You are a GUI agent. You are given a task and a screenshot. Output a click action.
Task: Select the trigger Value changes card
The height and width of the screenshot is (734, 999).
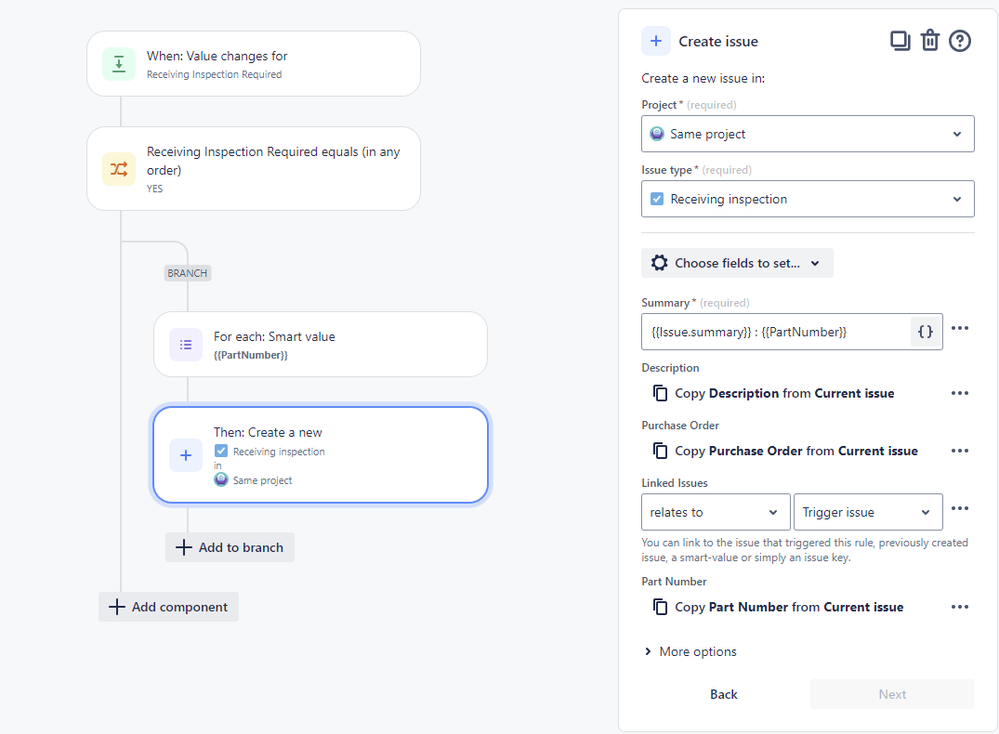point(254,64)
